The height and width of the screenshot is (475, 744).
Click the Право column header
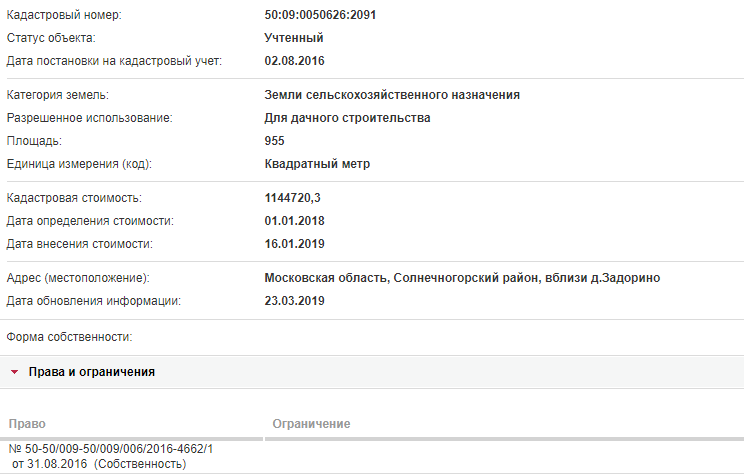pos(27,424)
